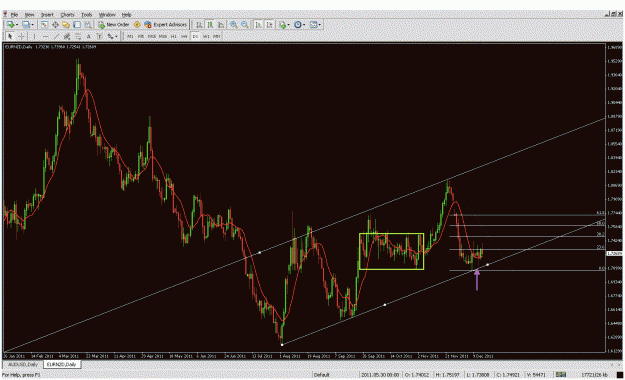The image size is (625, 380).
Task: Select the Equidistant Channel tool
Action: click(67, 36)
